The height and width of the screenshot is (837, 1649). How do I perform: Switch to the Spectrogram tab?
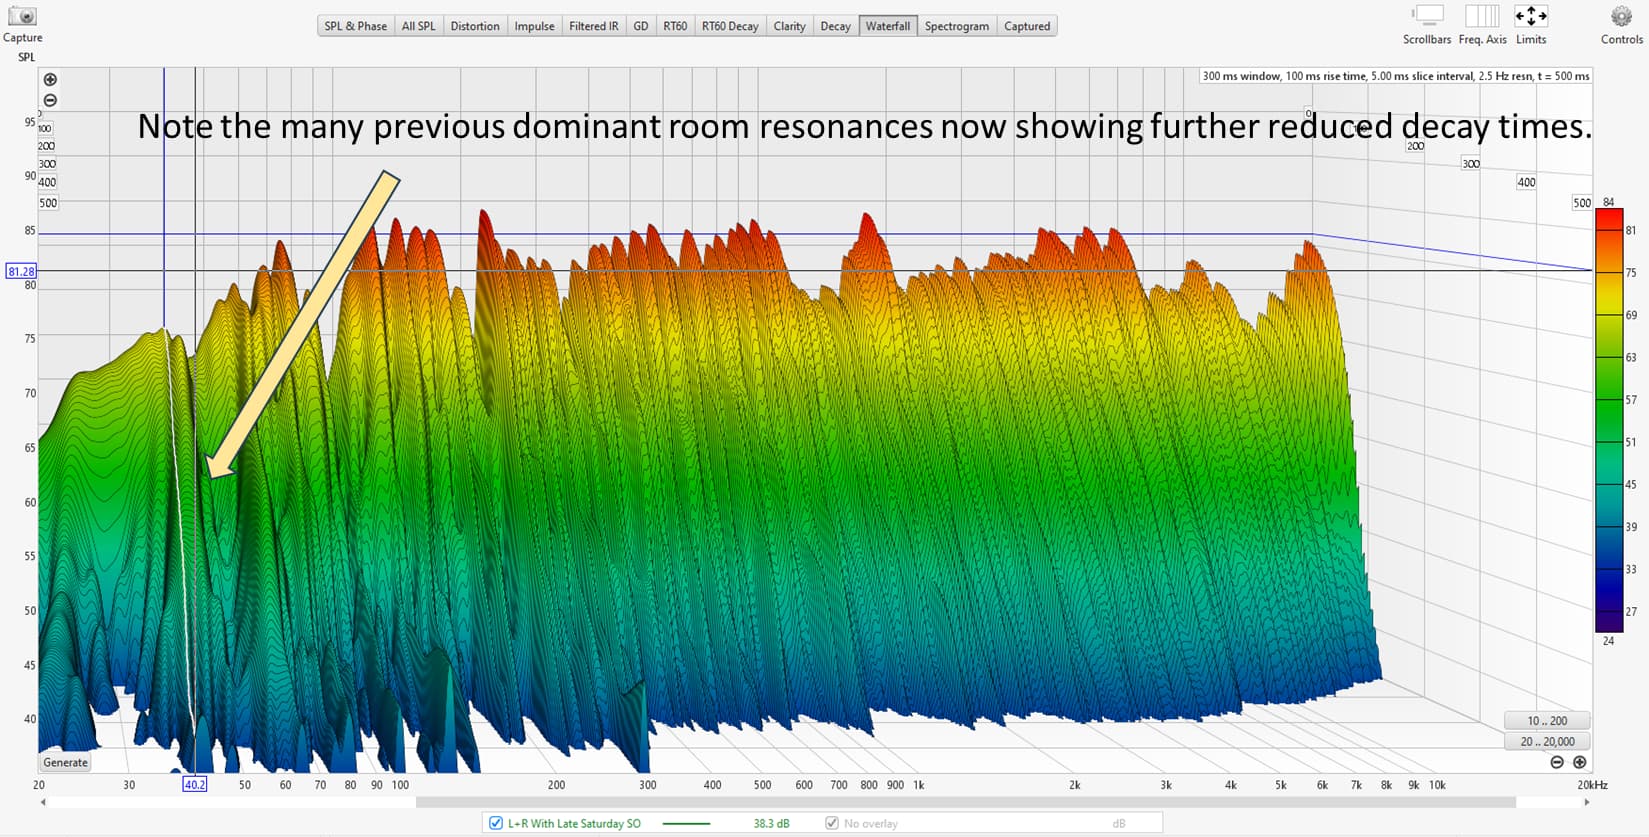(956, 26)
